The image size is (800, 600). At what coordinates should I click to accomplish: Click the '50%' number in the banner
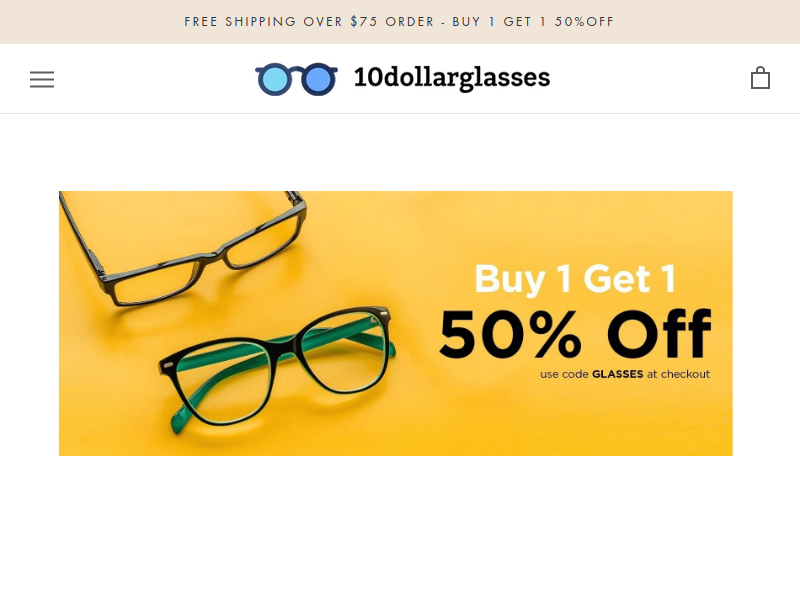coord(510,334)
